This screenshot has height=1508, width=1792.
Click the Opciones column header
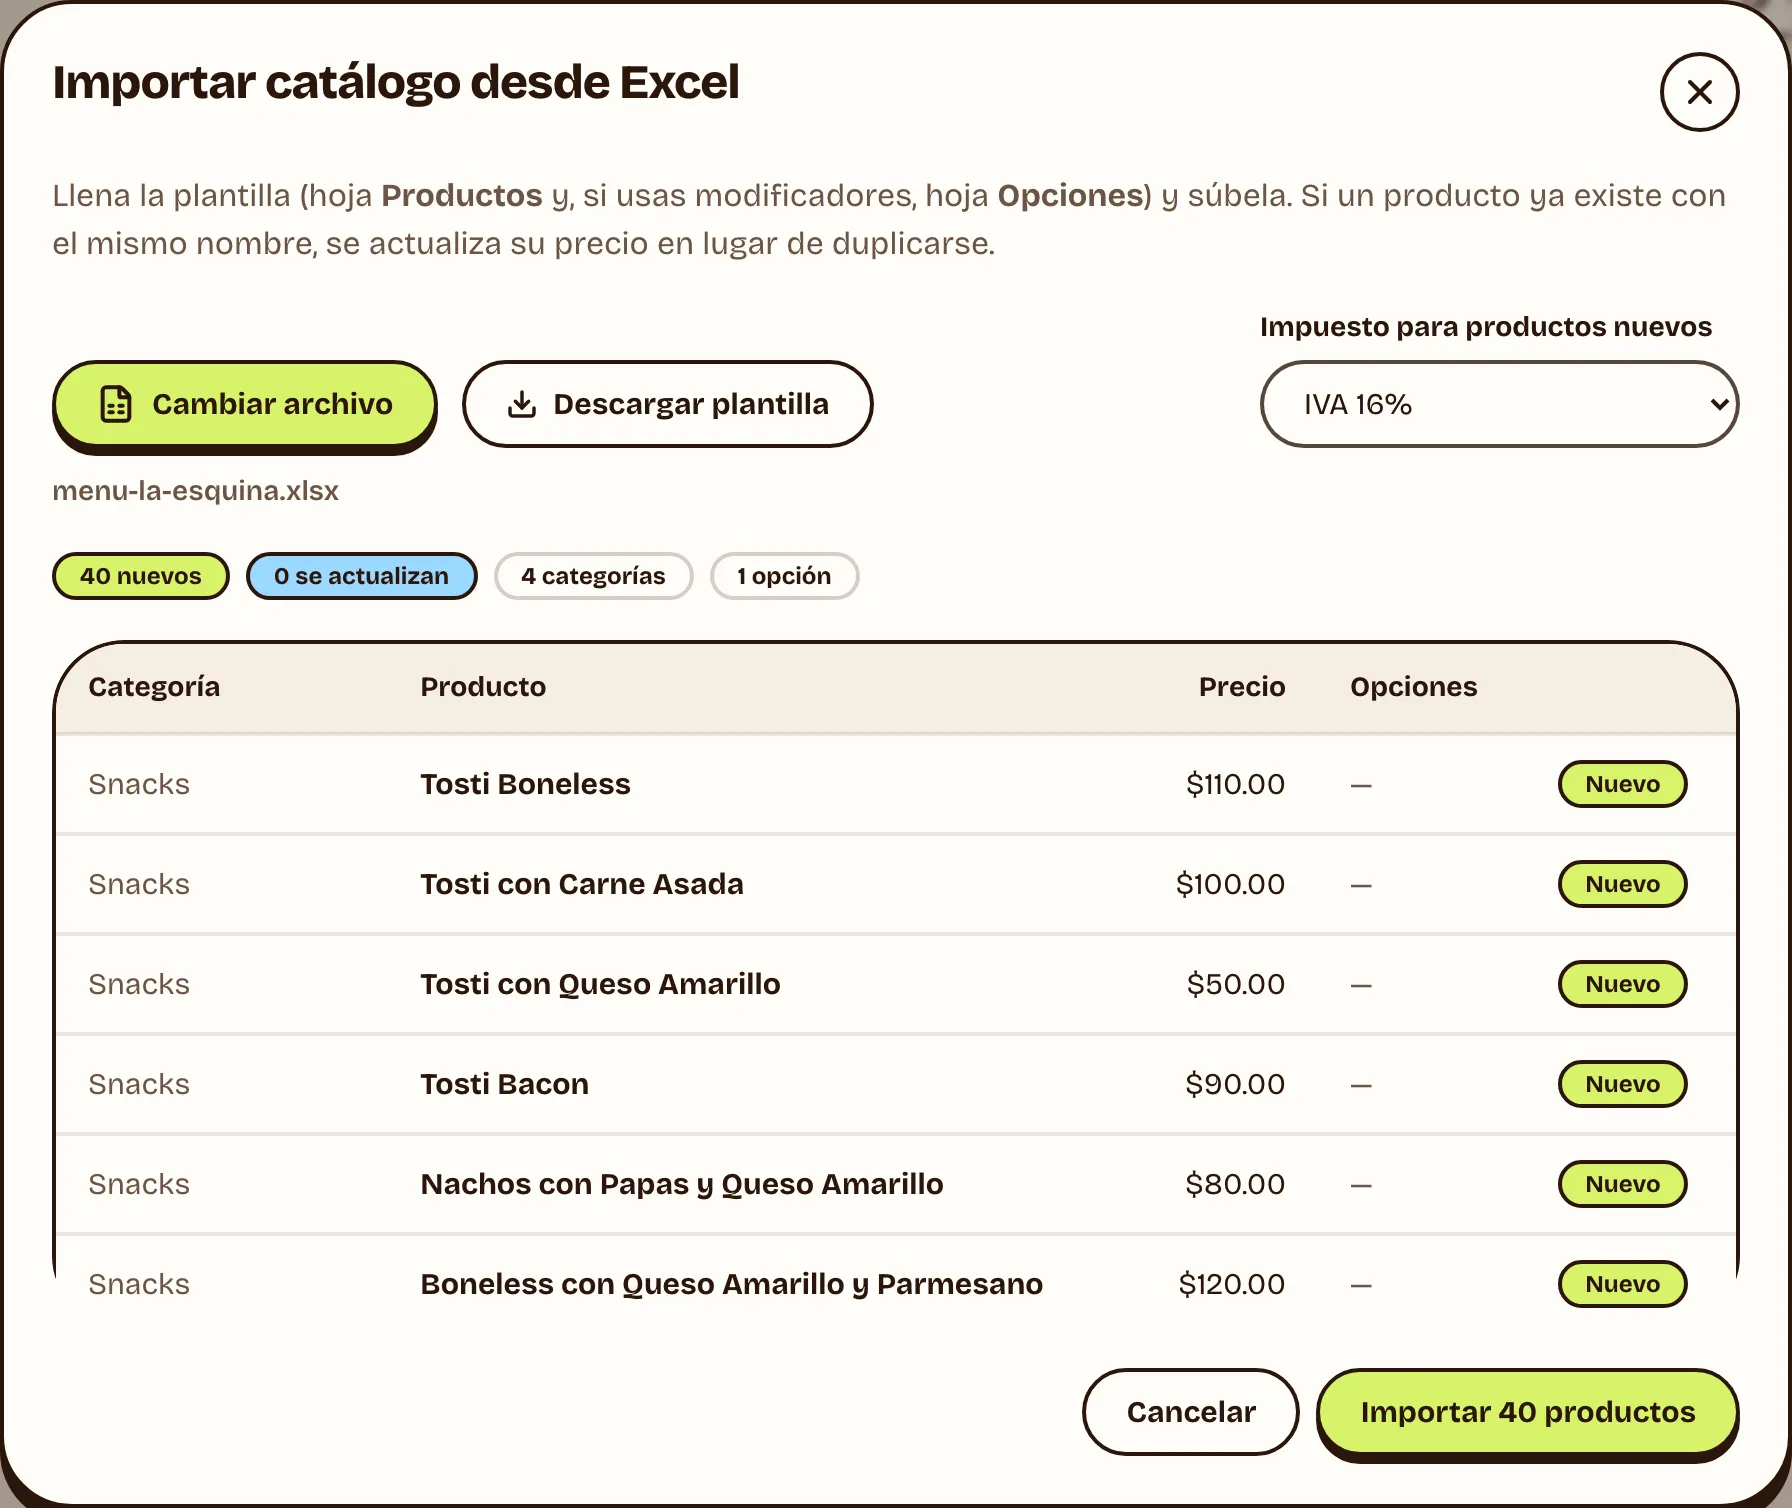(1413, 687)
